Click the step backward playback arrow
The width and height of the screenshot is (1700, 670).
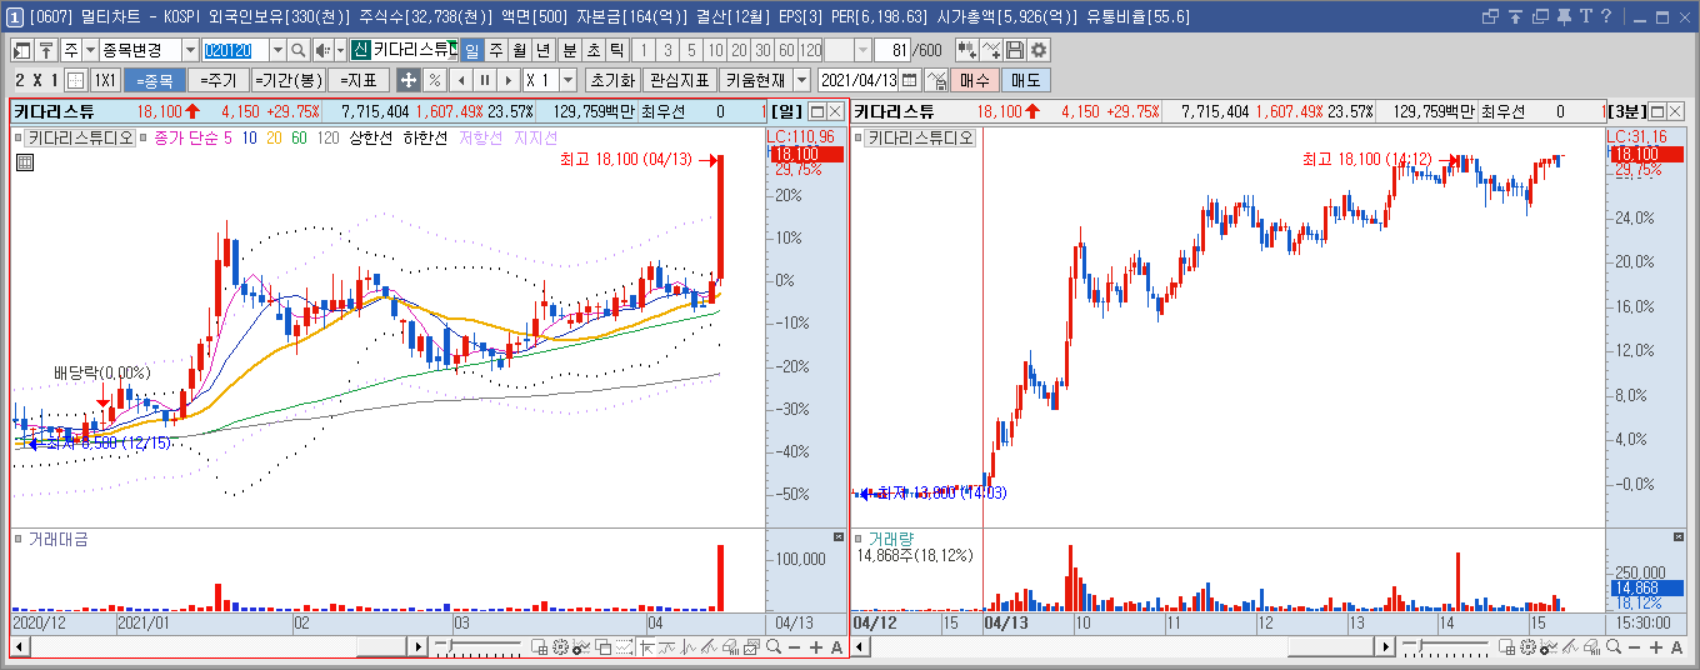point(460,80)
